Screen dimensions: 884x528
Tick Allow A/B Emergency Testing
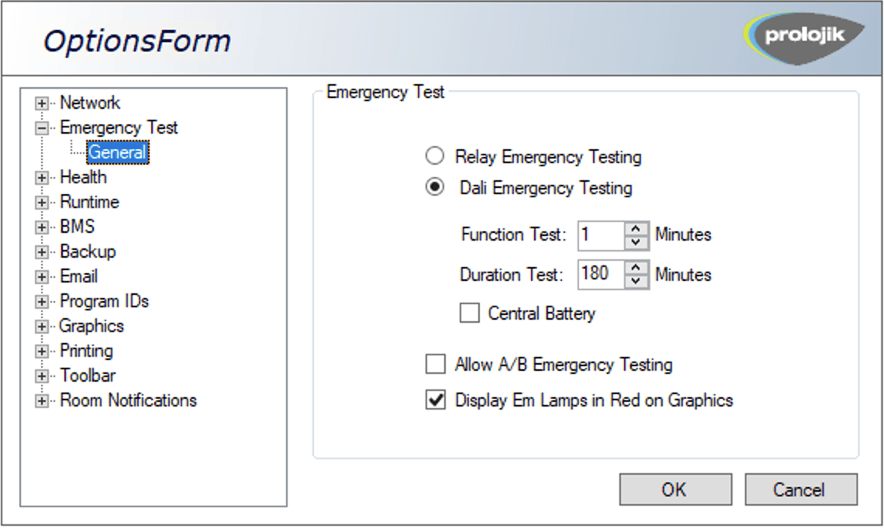(435, 365)
